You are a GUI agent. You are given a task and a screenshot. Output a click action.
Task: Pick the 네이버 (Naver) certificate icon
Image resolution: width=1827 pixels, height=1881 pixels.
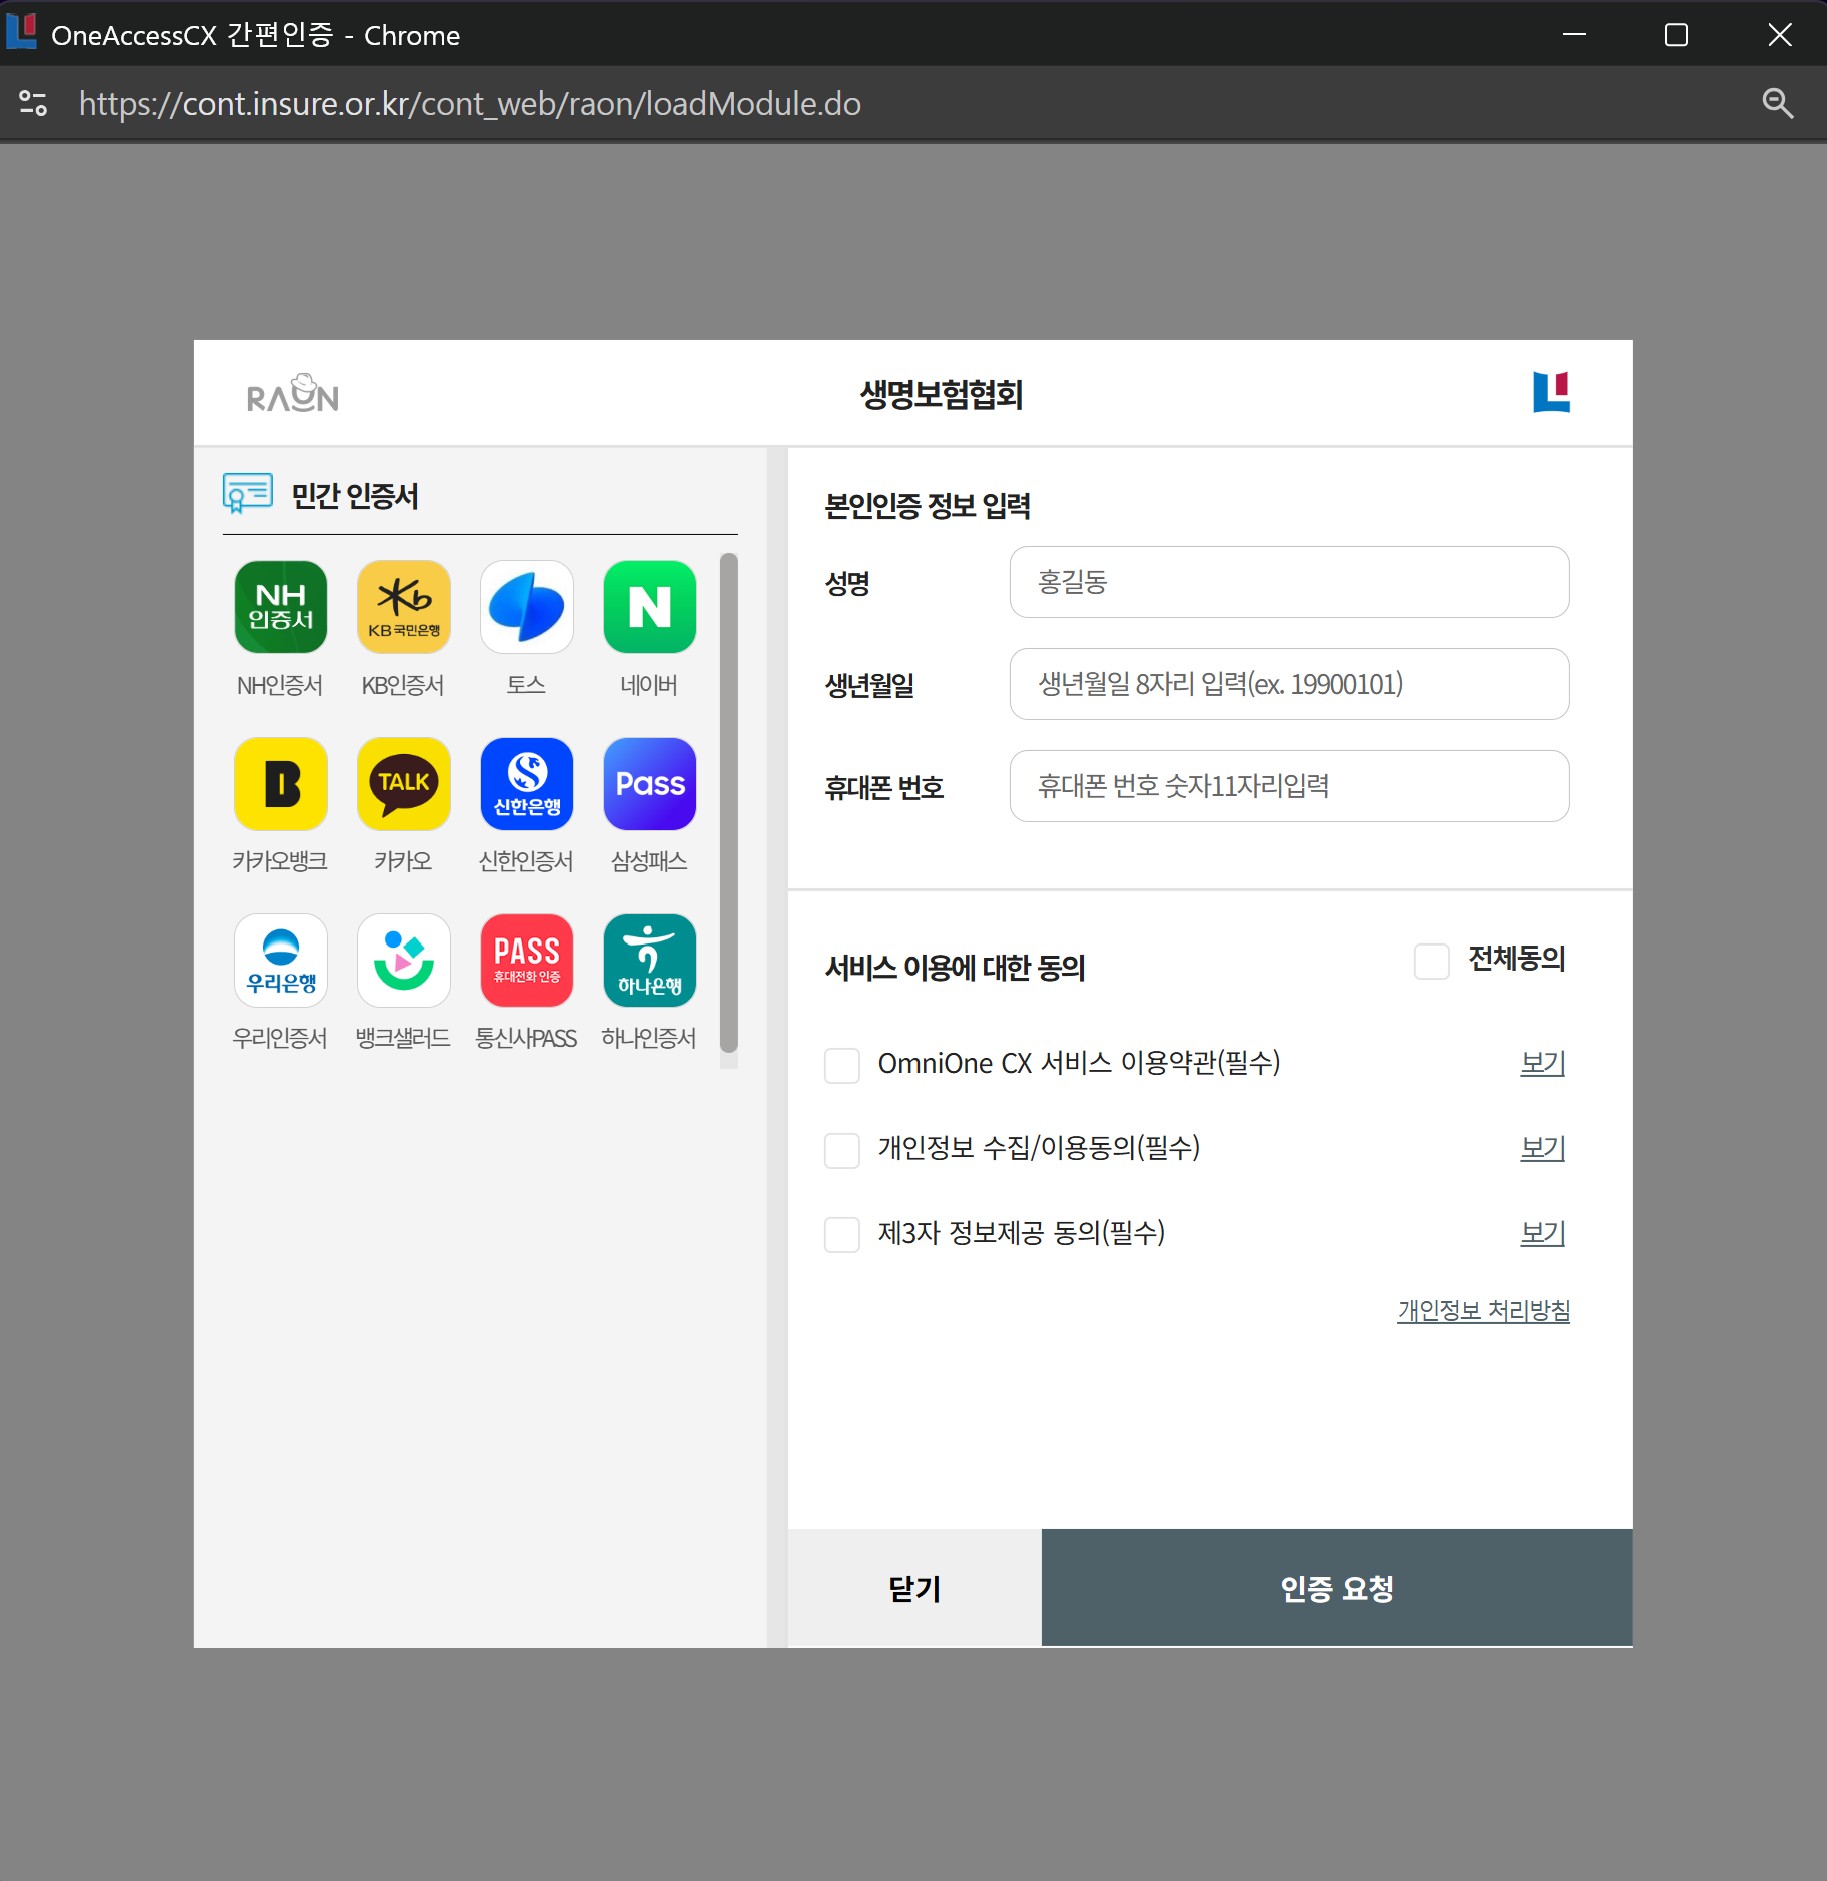click(650, 607)
